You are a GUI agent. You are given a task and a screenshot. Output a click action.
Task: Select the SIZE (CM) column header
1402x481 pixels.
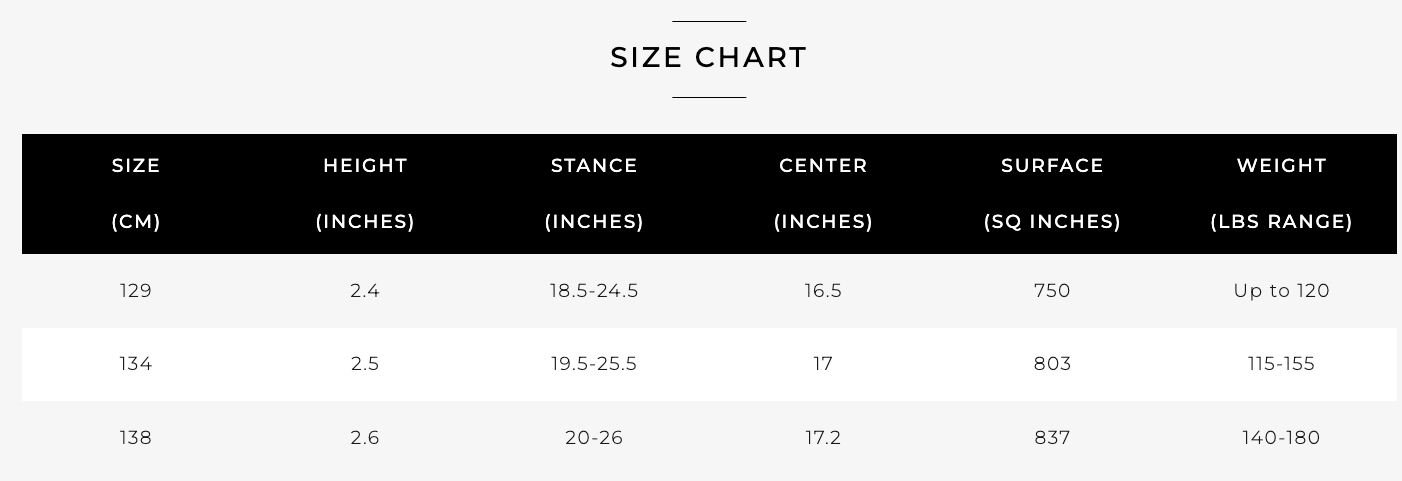(x=136, y=194)
